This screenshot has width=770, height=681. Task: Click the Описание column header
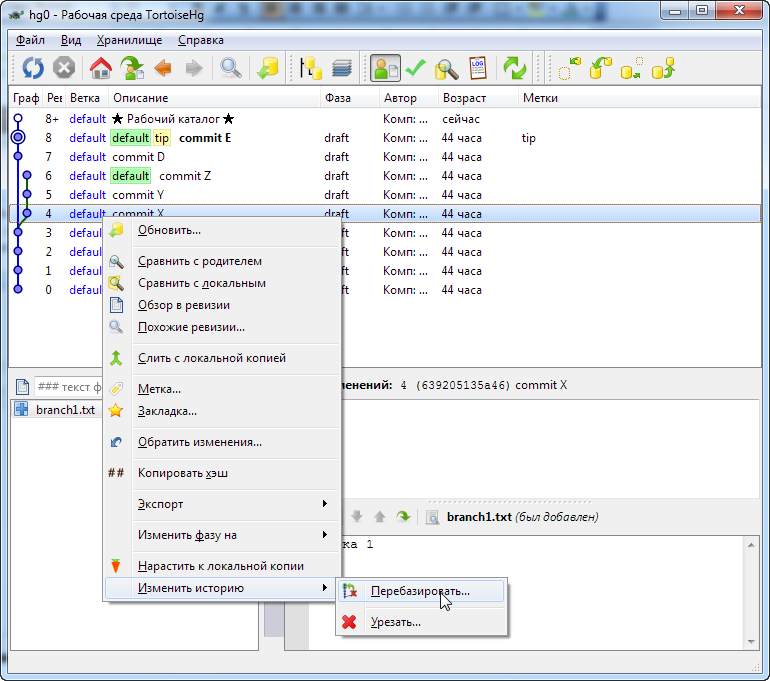(x=215, y=98)
